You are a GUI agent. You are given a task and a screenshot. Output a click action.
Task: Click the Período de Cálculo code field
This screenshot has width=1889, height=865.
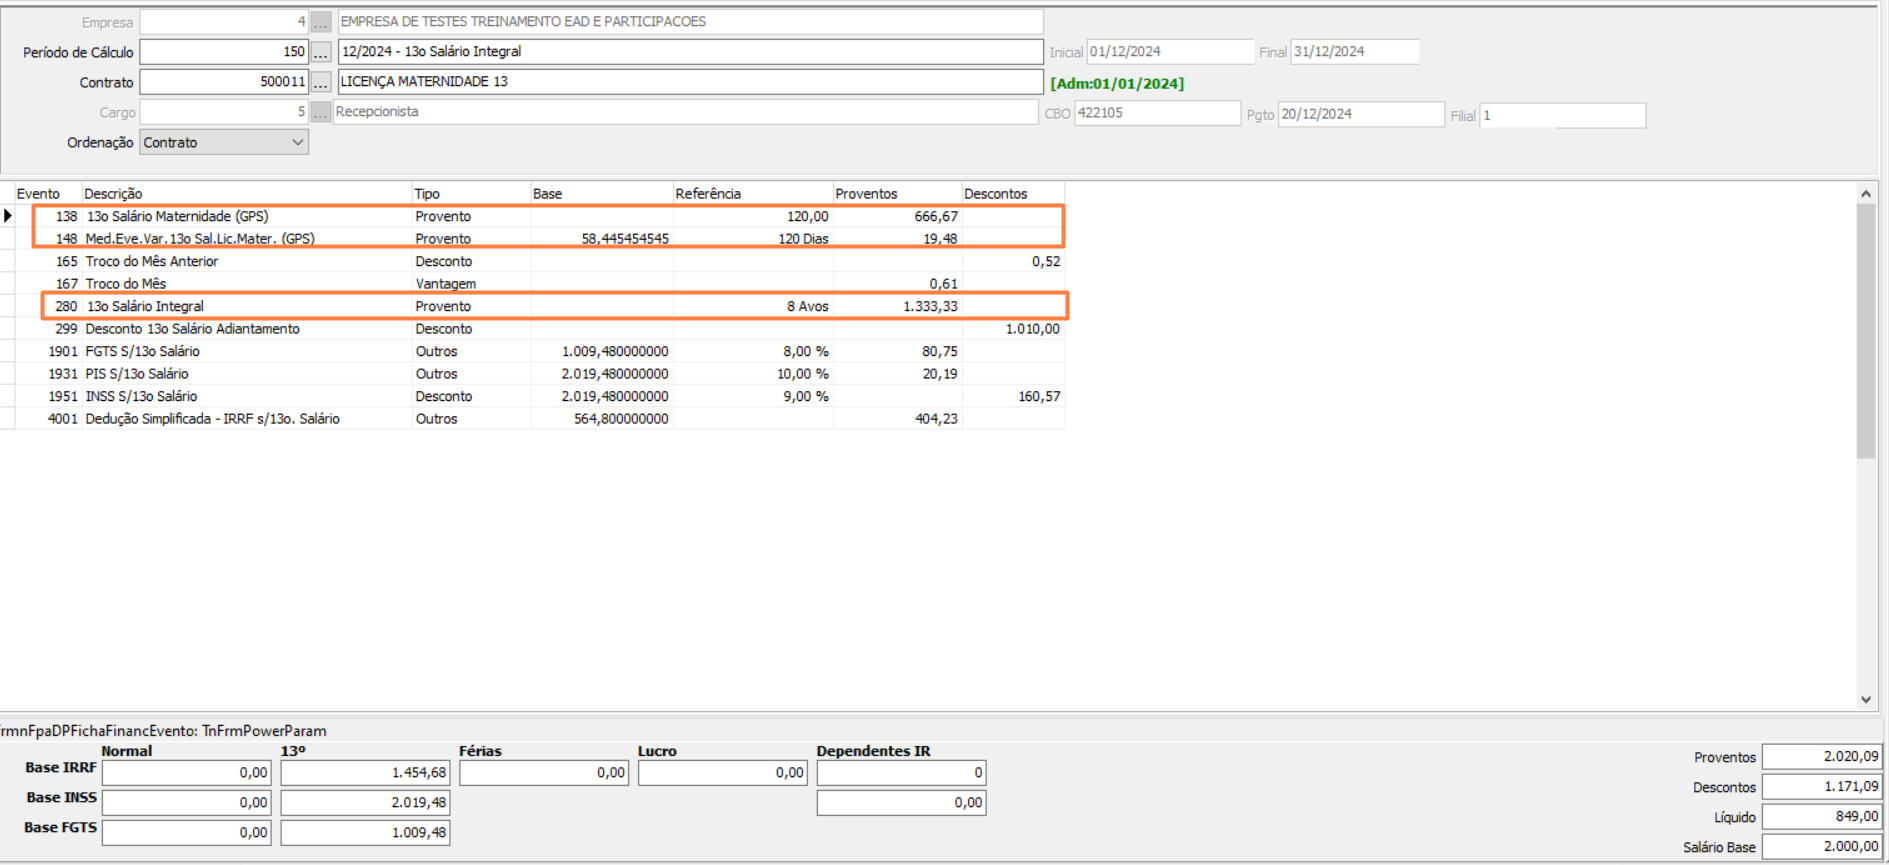[224, 52]
